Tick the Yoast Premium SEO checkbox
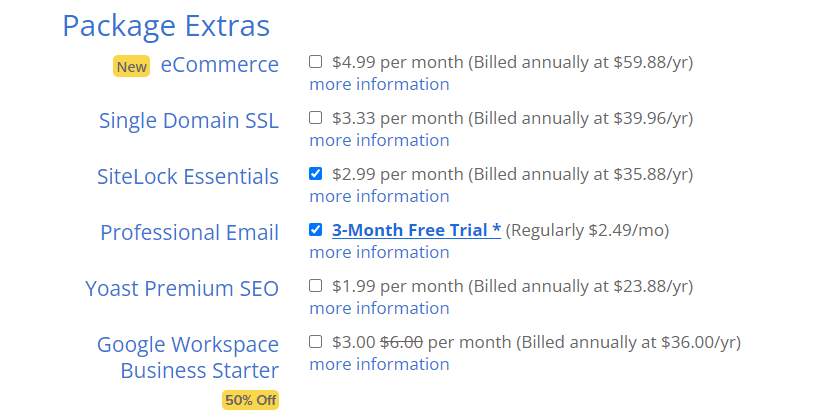The width and height of the screenshot is (833, 418). point(316,286)
